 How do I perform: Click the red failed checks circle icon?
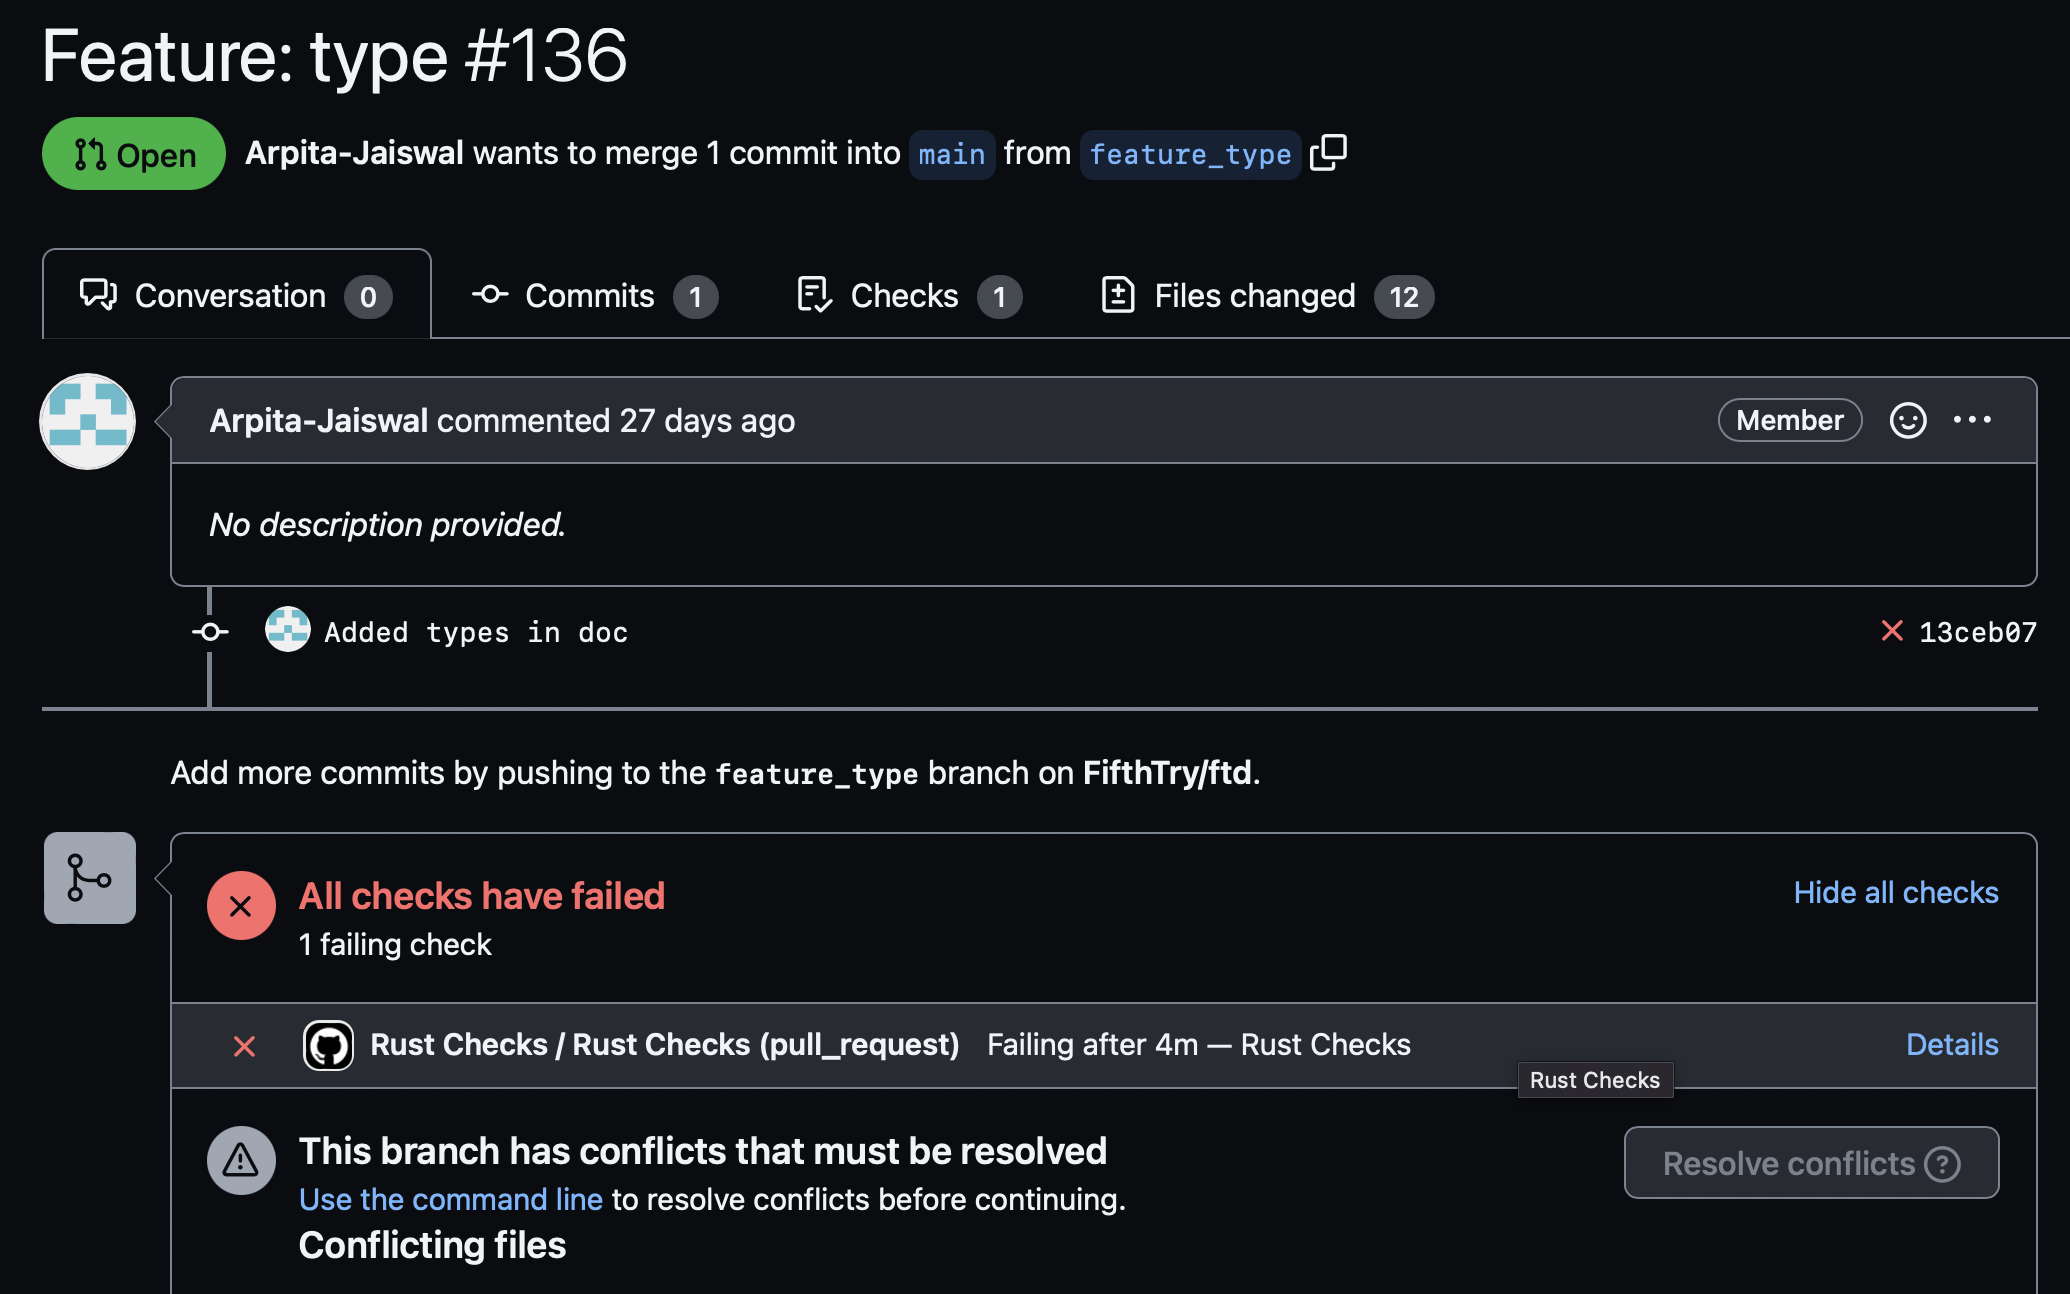click(x=241, y=906)
